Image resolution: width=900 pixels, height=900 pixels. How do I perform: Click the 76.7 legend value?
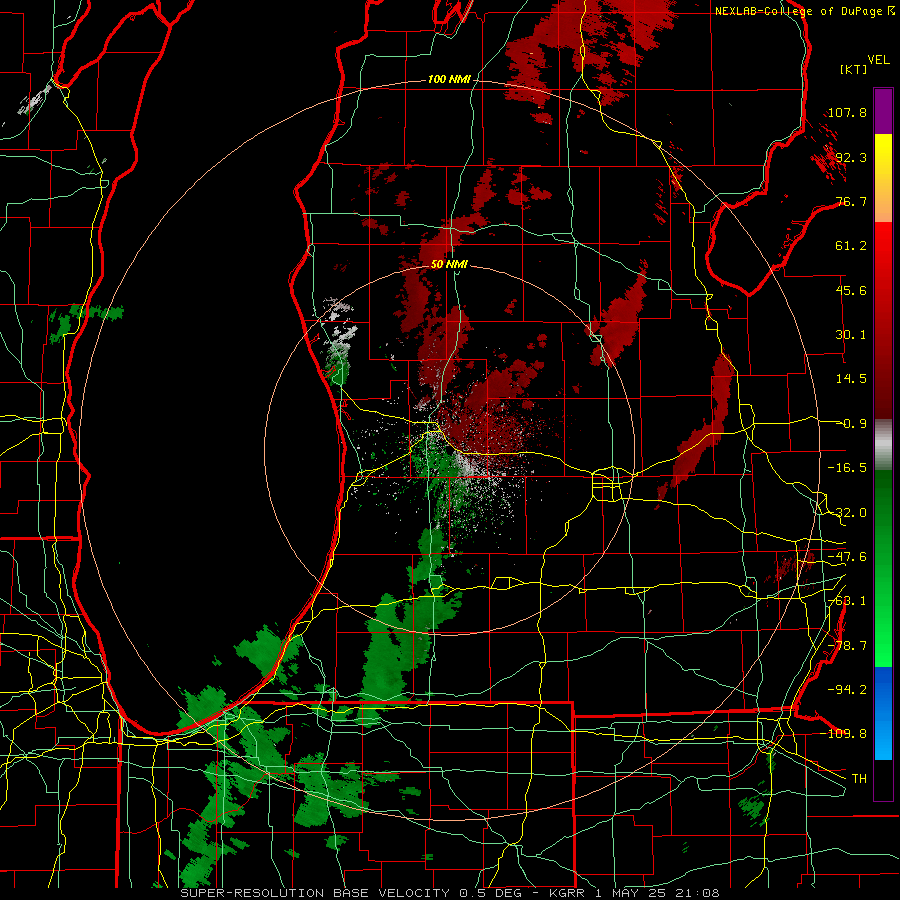(851, 201)
